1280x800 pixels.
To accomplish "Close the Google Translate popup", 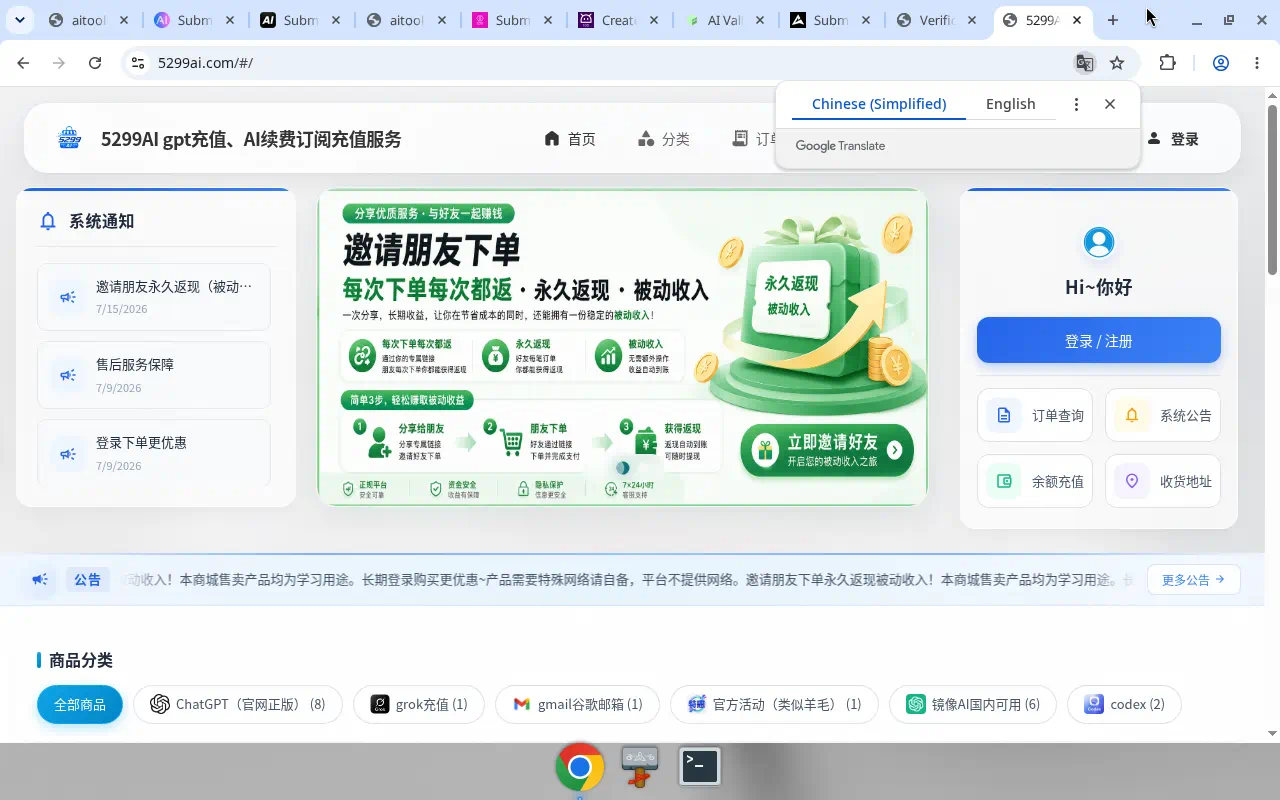I will (1110, 104).
